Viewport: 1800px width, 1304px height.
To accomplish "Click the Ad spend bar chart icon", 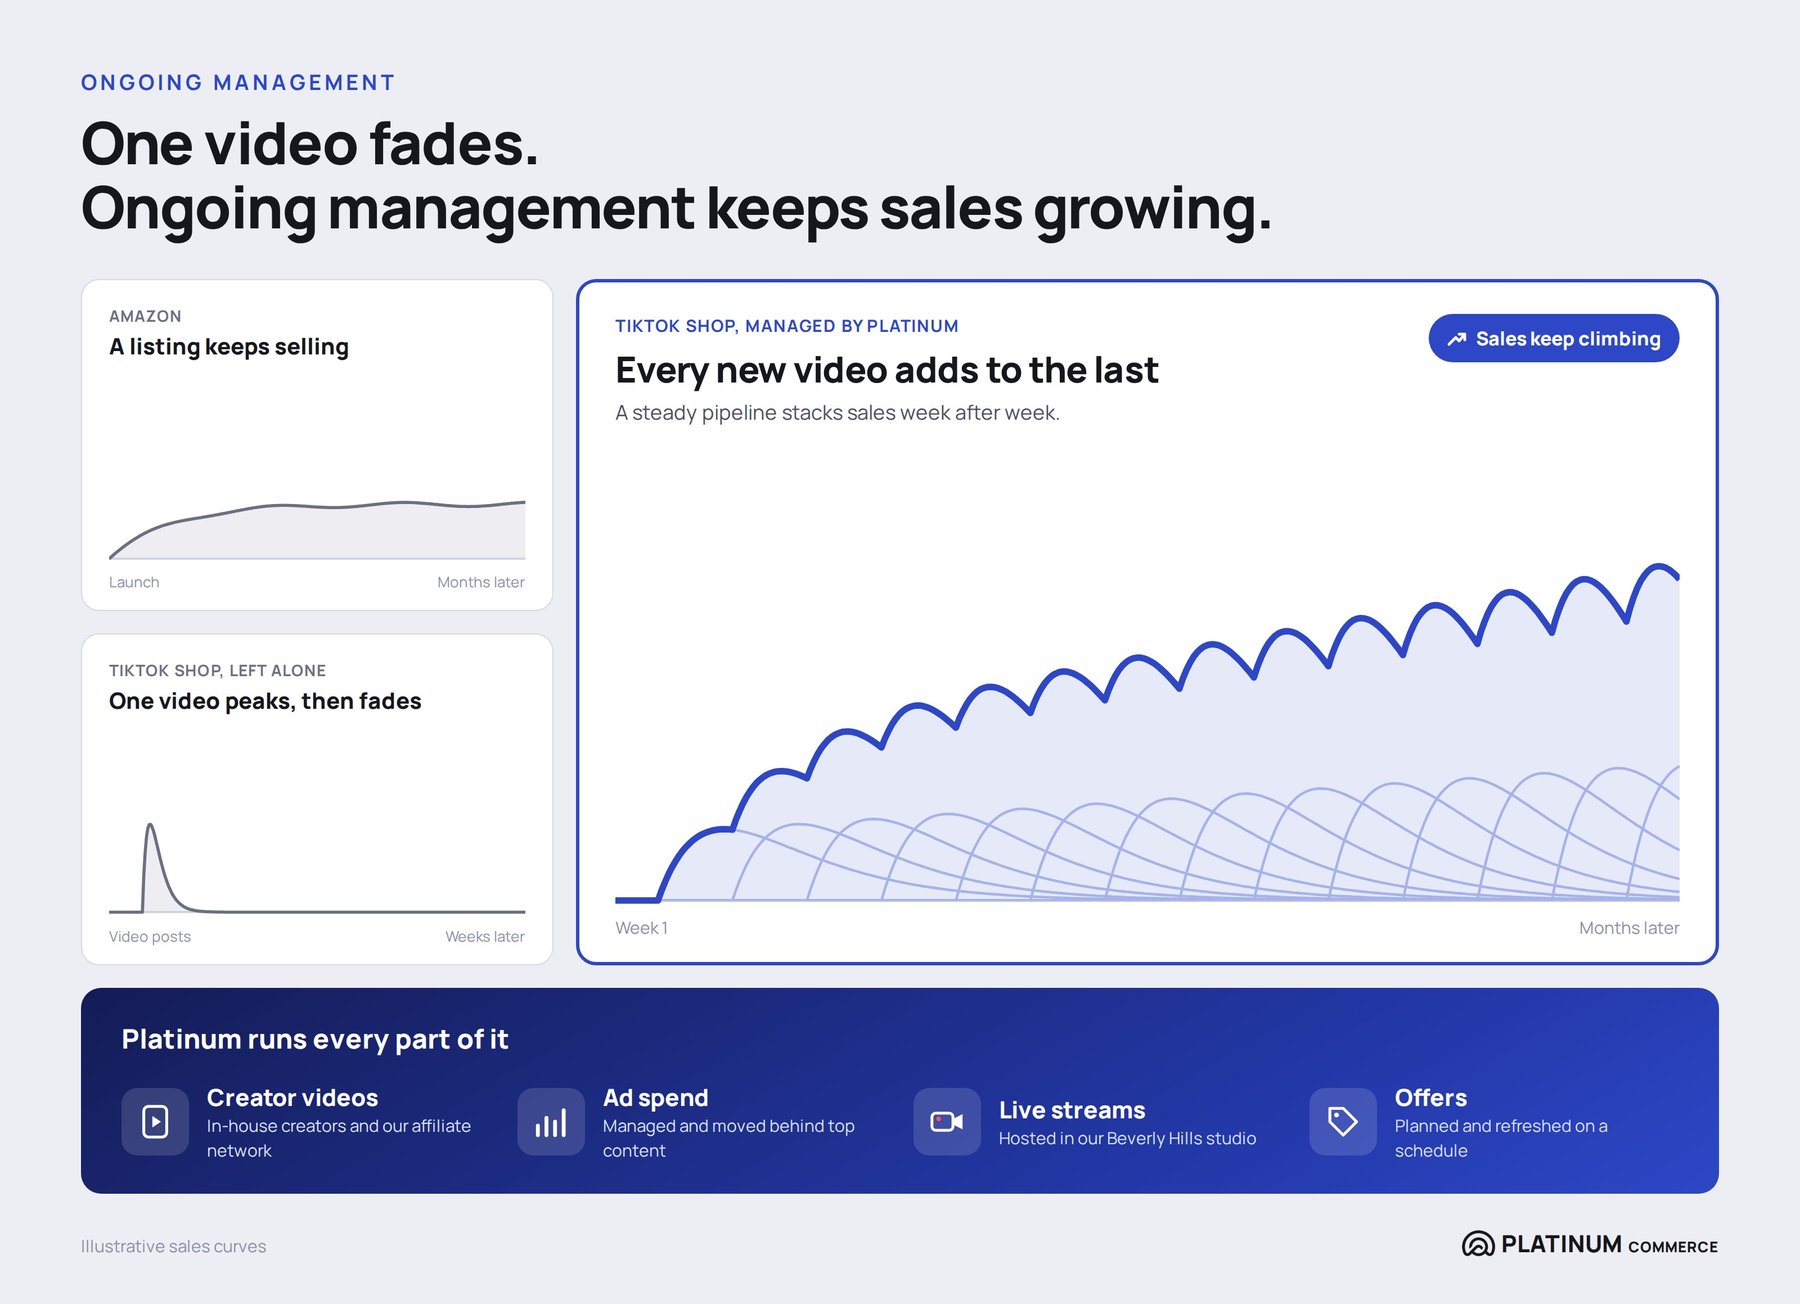I will (x=551, y=1122).
